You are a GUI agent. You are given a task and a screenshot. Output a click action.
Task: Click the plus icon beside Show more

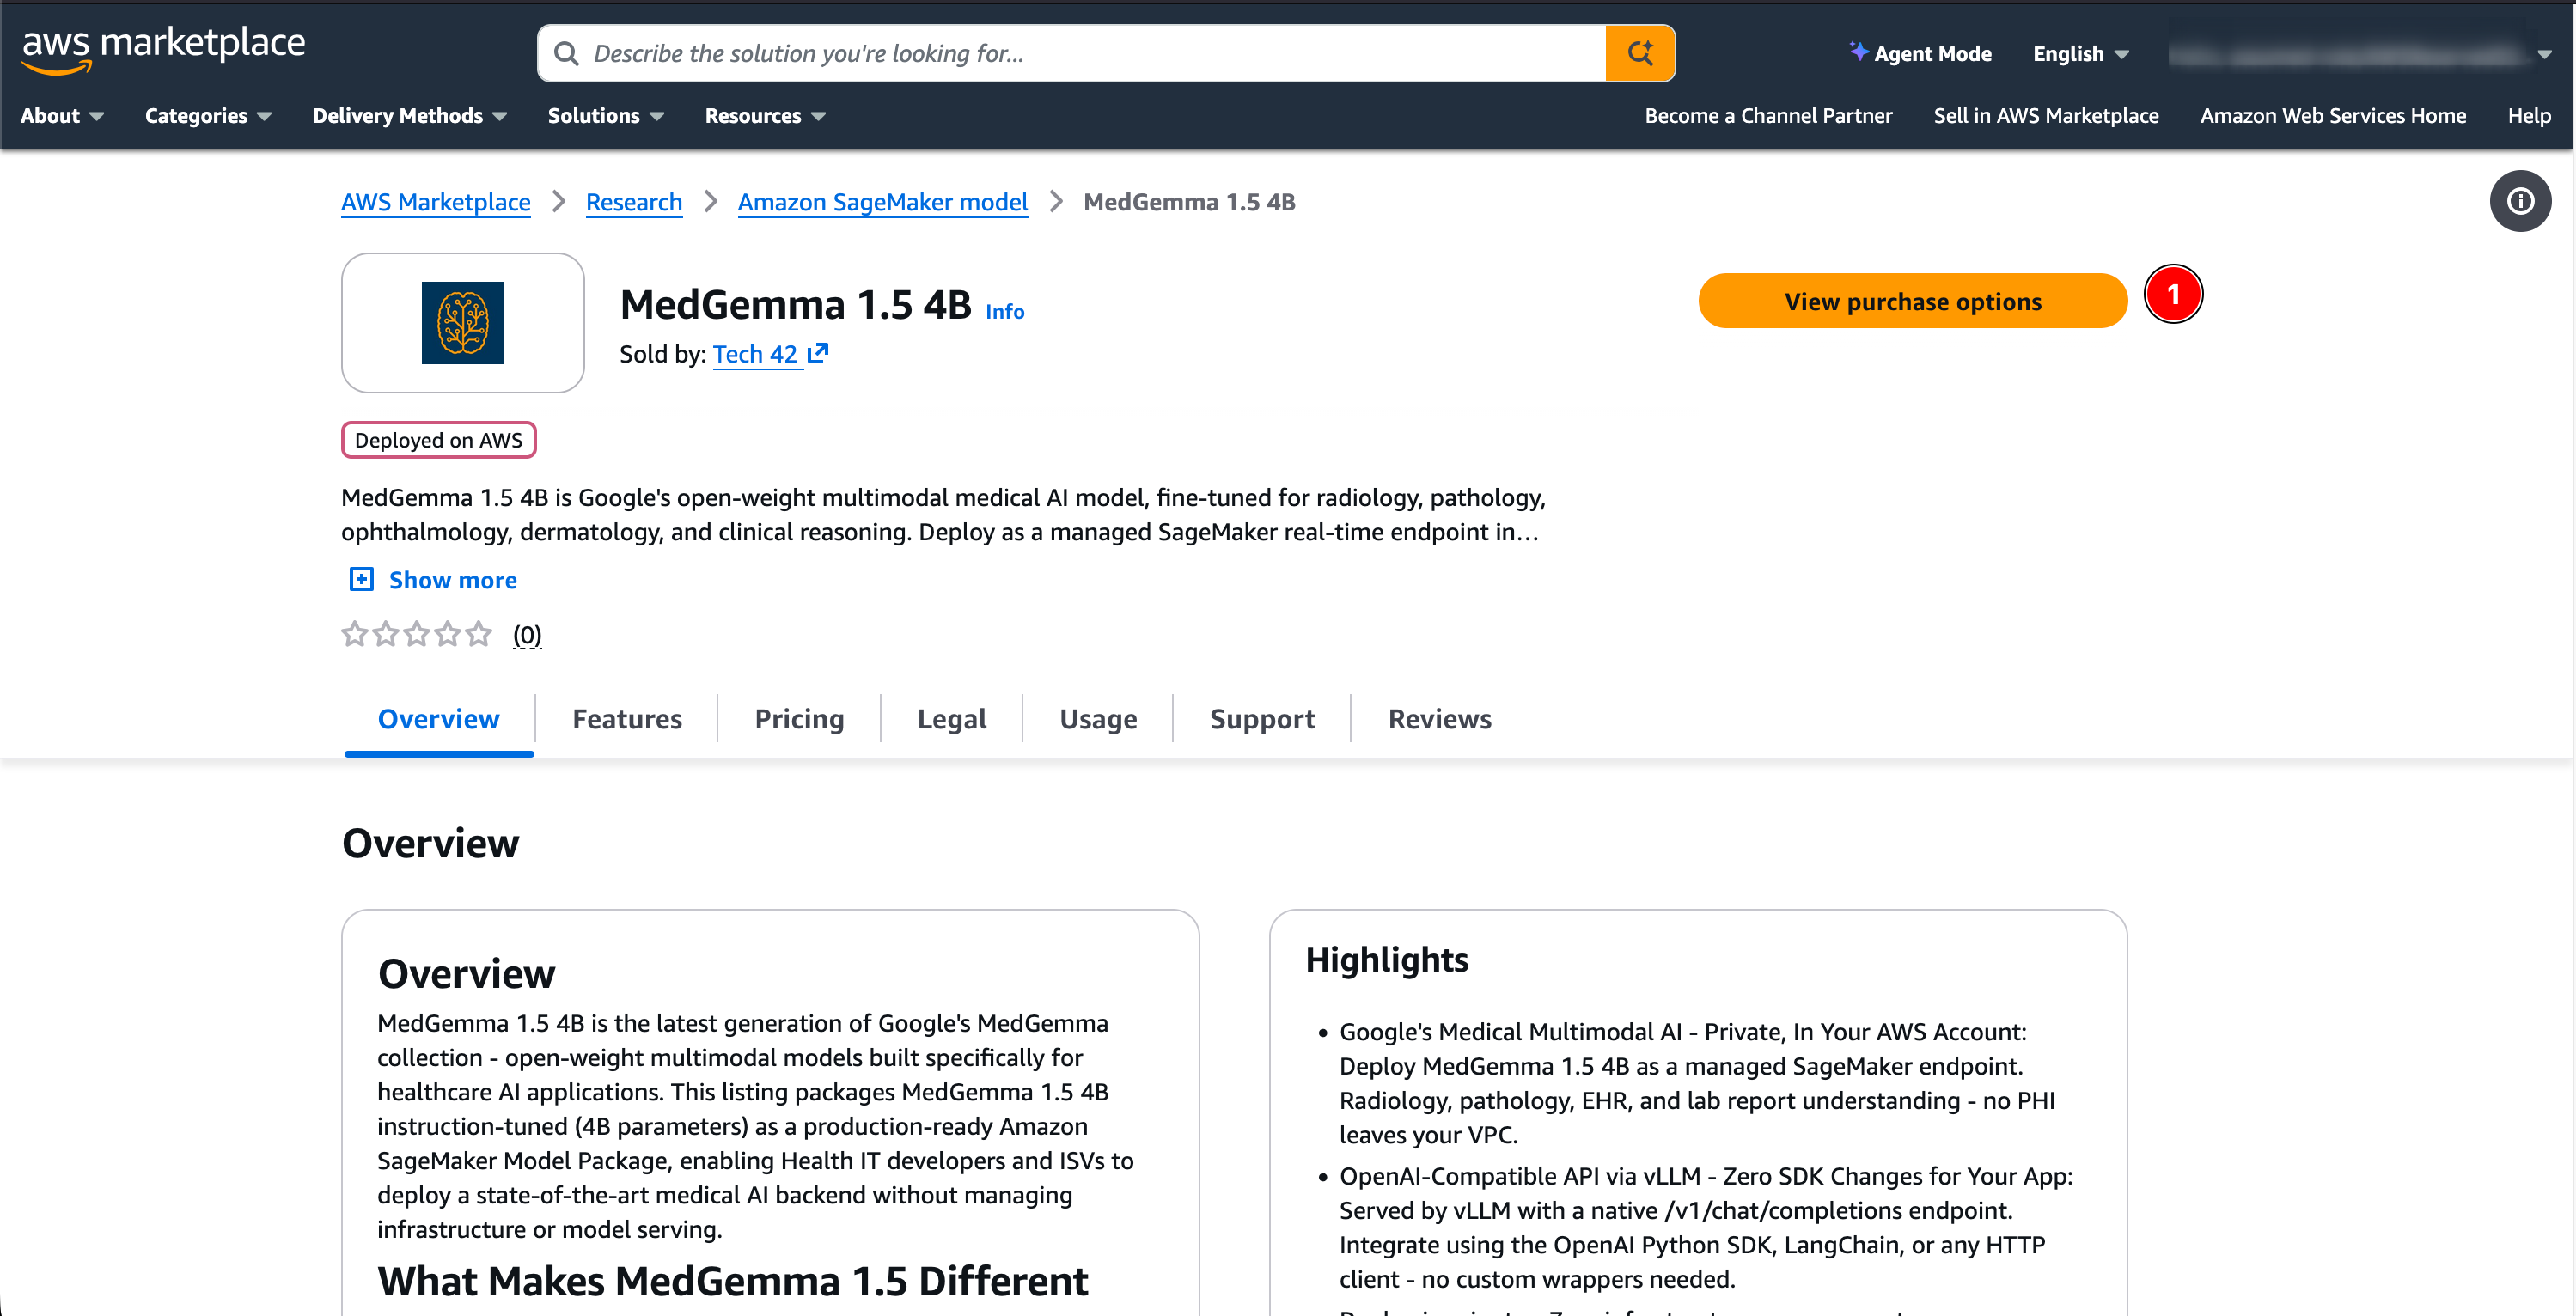(361, 579)
